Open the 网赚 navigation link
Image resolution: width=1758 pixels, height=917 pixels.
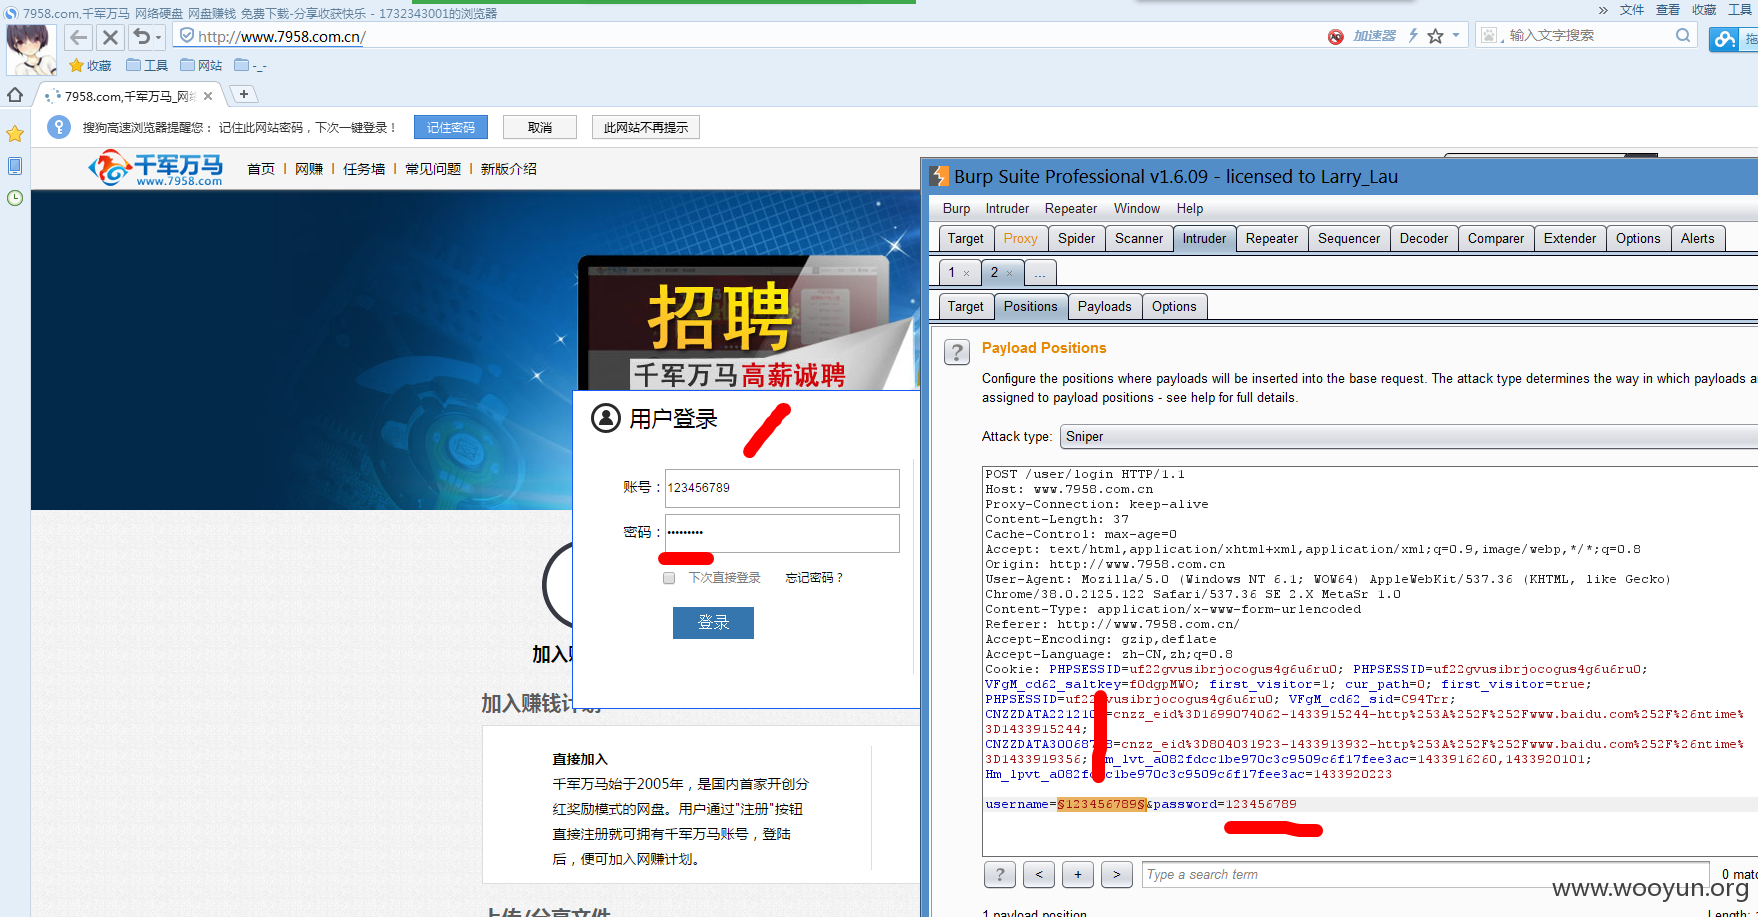309,169
